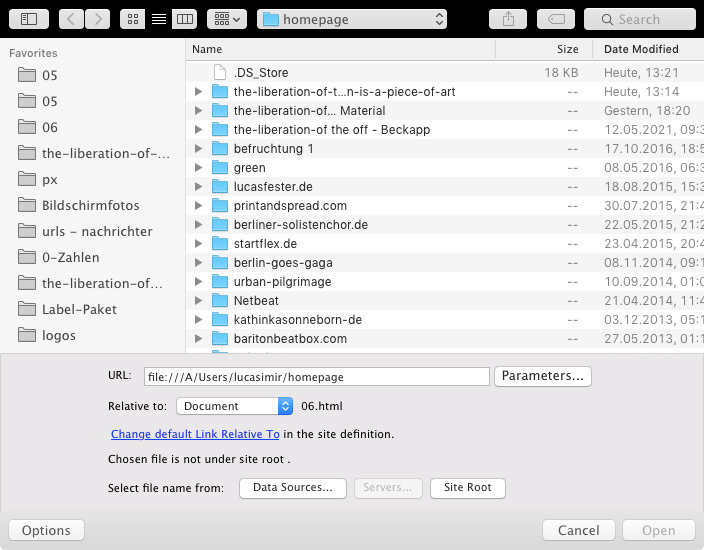Sort by the Size column header

click(544, 49)
